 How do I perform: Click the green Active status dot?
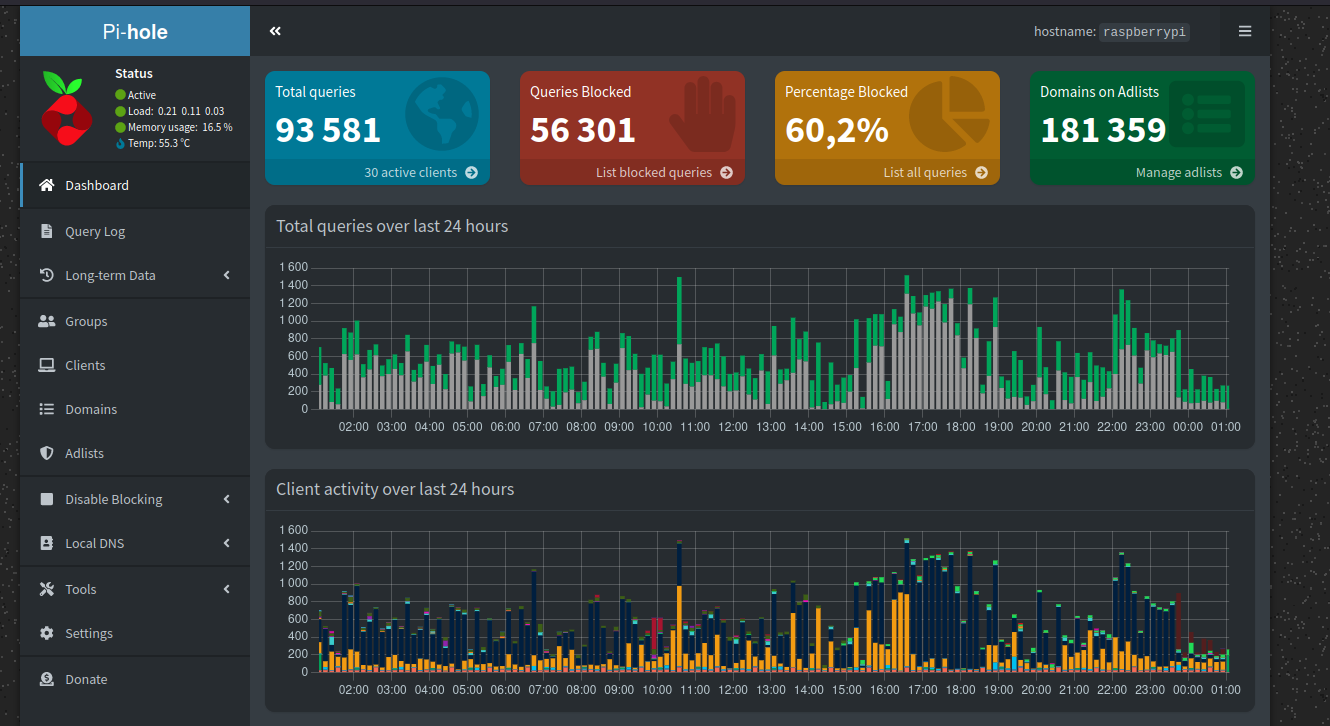pyautogui.click(x=121, y=95)
